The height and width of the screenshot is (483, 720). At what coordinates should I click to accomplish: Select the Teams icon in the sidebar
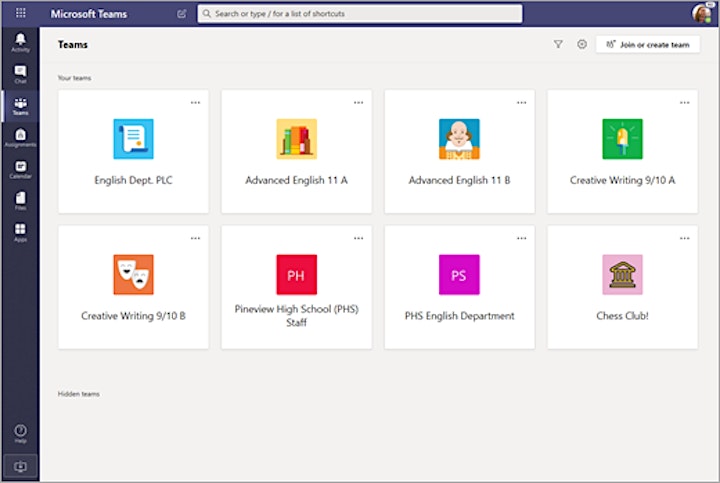(x=20, y=106)
